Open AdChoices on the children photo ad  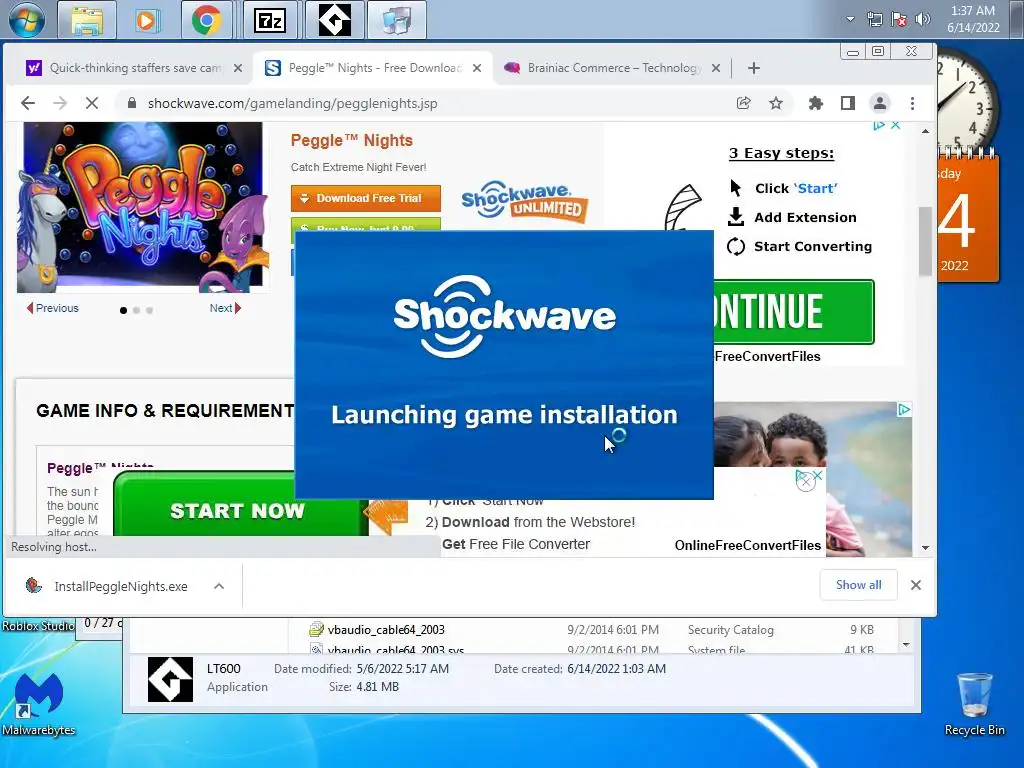tap(904, 409)
